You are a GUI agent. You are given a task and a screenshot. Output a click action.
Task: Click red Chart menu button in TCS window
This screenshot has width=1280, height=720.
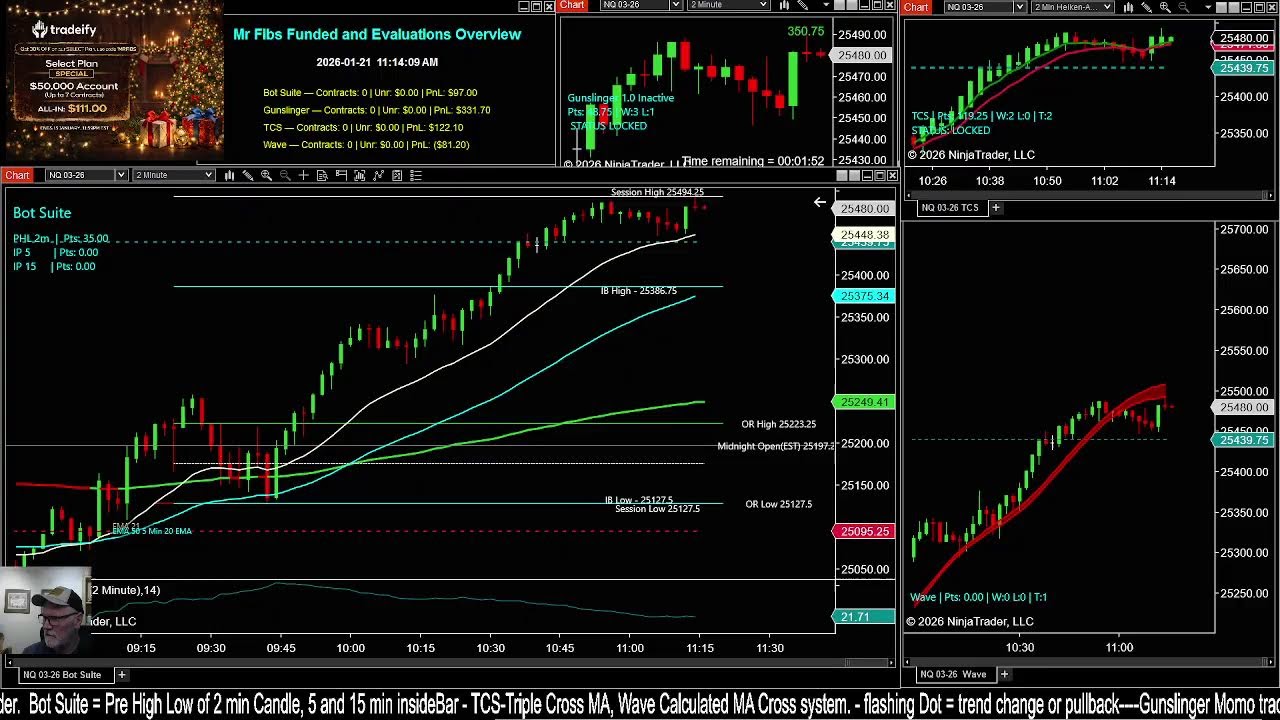point(917,7)
